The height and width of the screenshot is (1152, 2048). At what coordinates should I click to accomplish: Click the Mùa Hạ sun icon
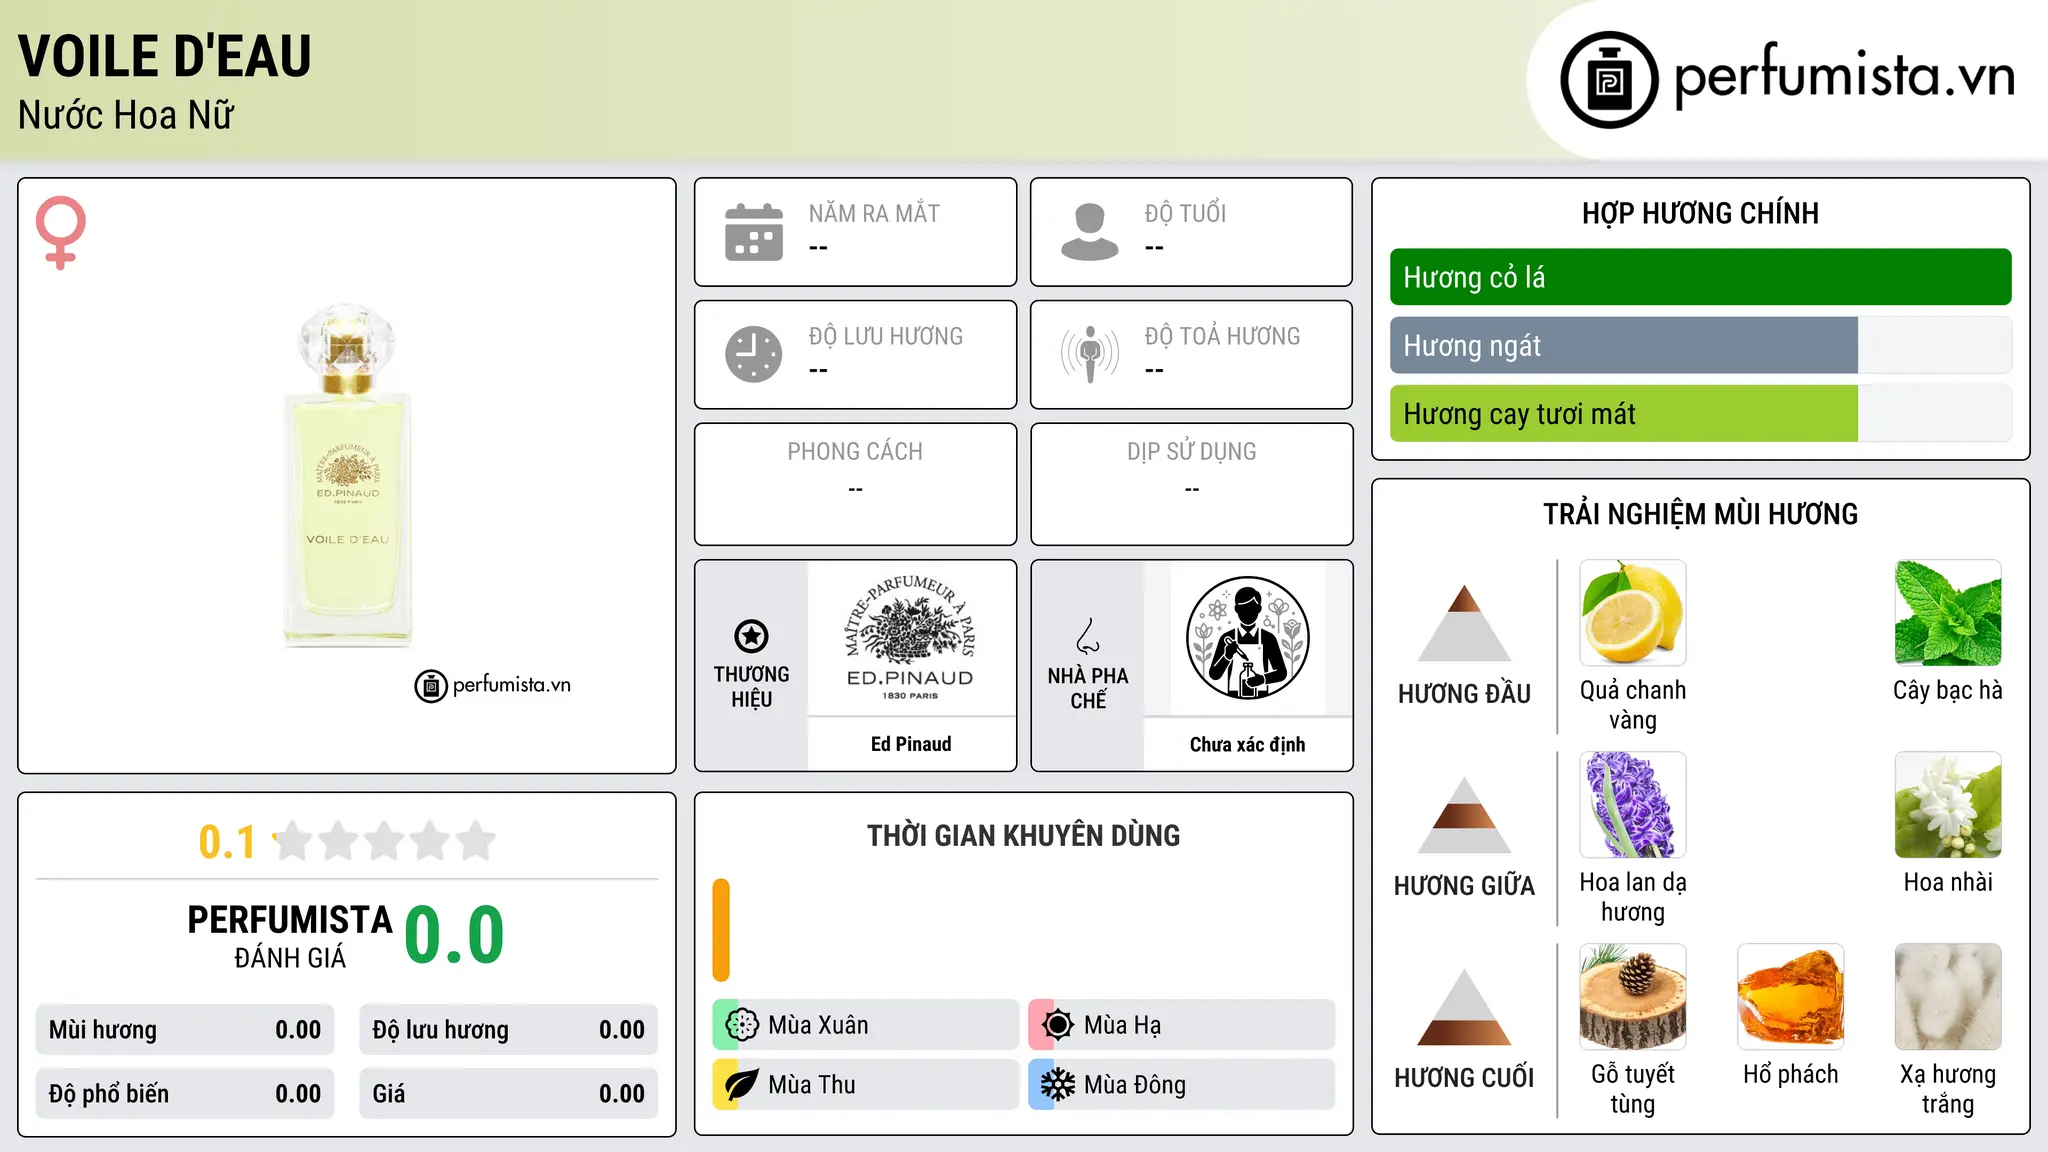coord(1058,1025)
